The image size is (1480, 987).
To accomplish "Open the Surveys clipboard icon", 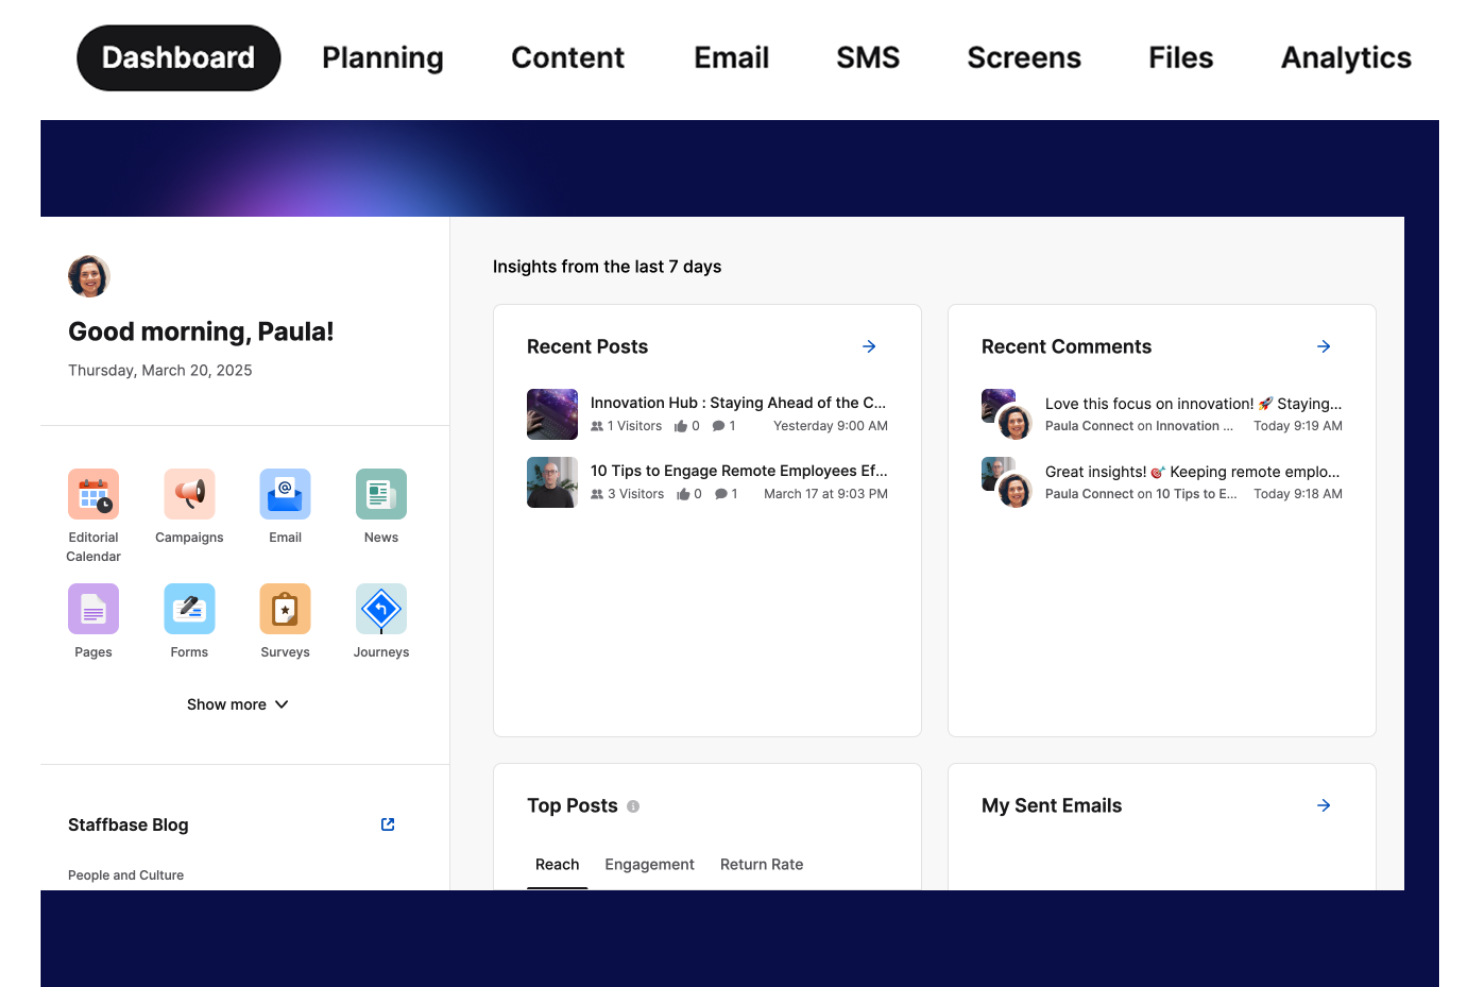I will click(285, 609).
